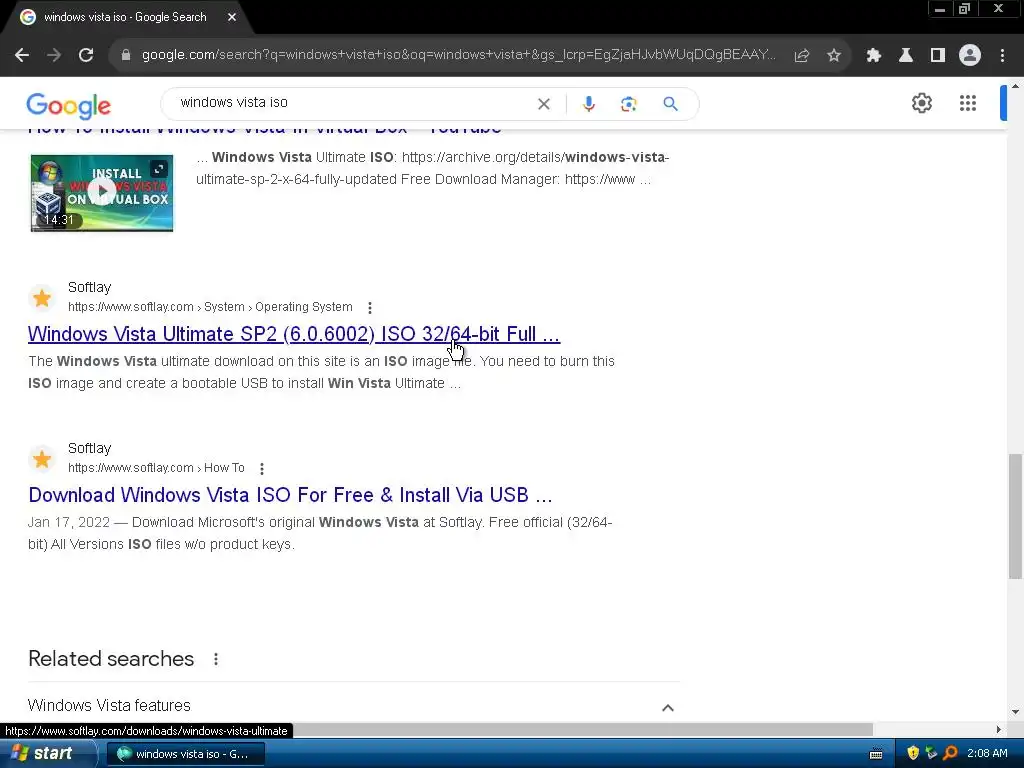Start voice search with microphone icon
Image resolution: width=1024 pixels, height=768 pixels.
point(588,104)
